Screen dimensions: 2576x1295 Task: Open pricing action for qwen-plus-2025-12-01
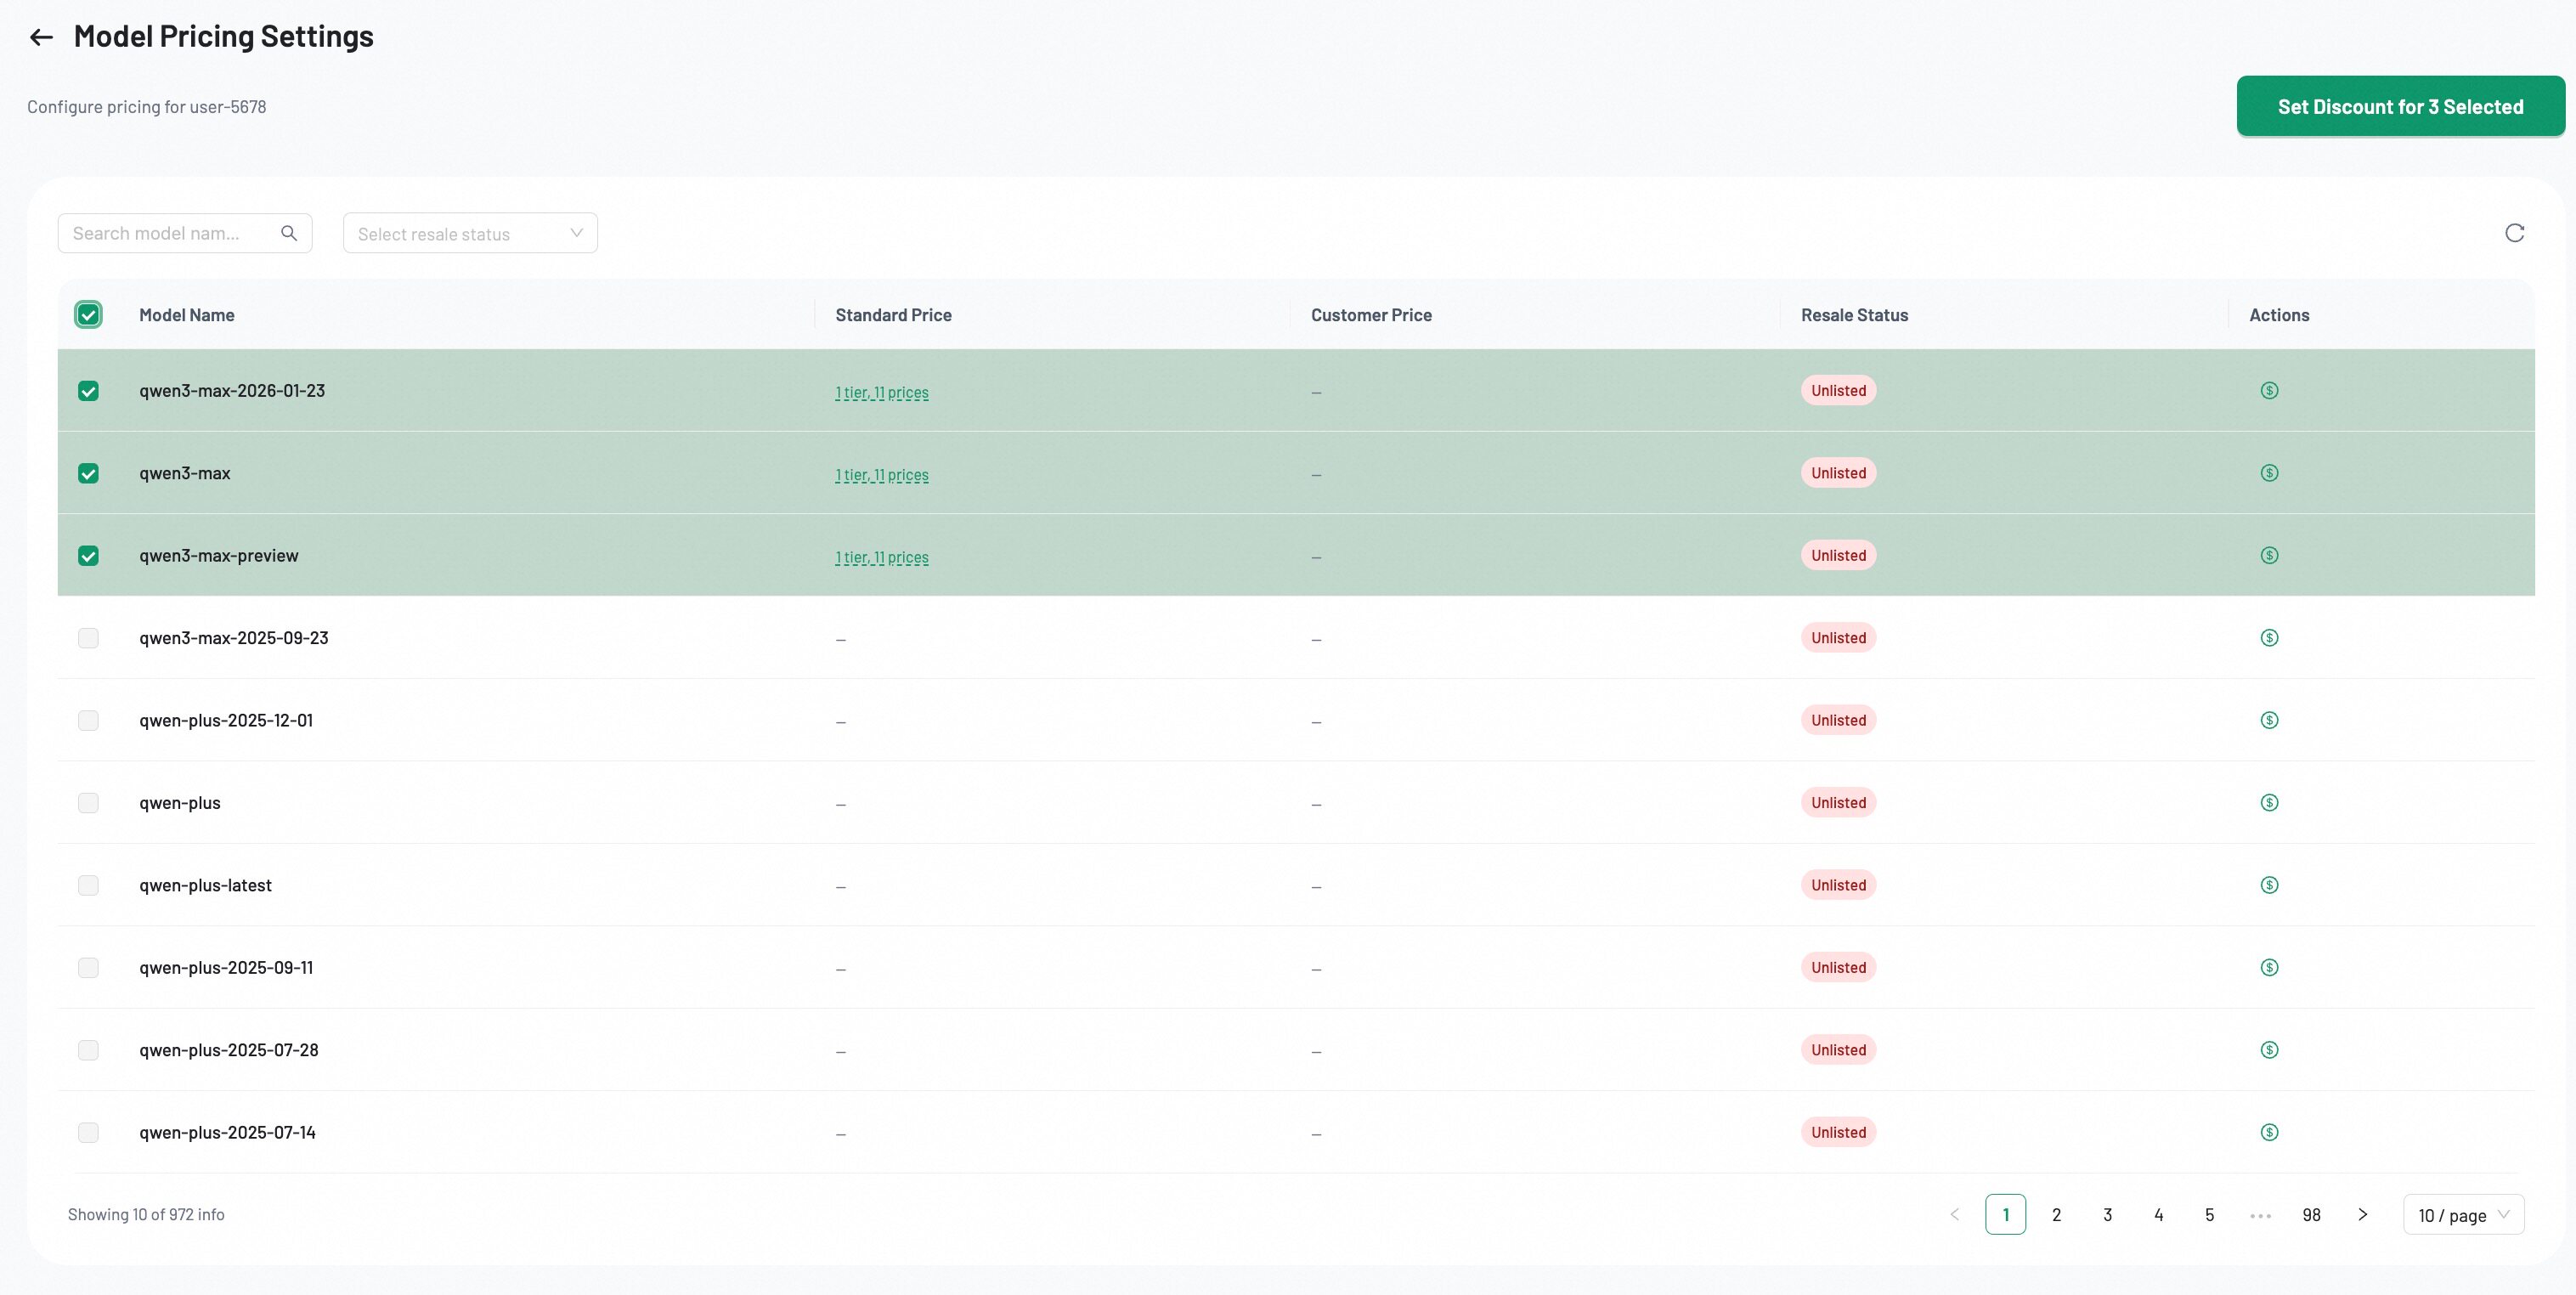coord(2269,721)
